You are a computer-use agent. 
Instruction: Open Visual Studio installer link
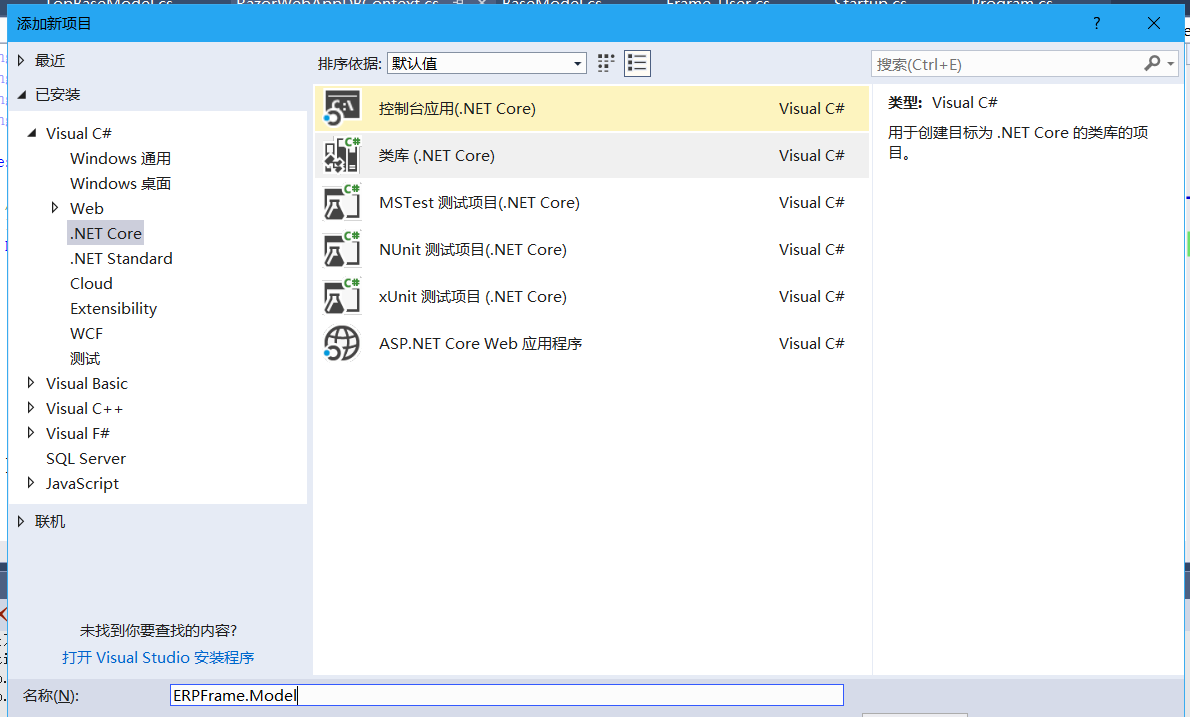(x=158, y=658)
